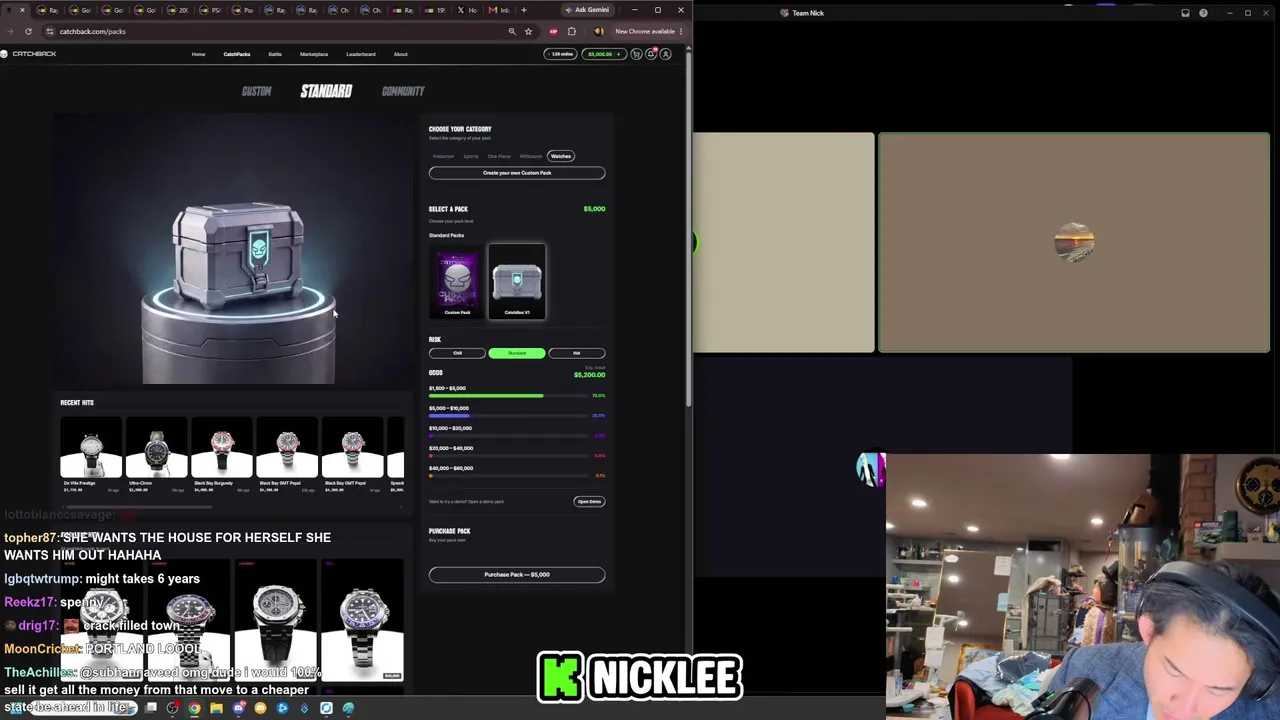
Task: Select the Watches category
Action: coord(561,156)
